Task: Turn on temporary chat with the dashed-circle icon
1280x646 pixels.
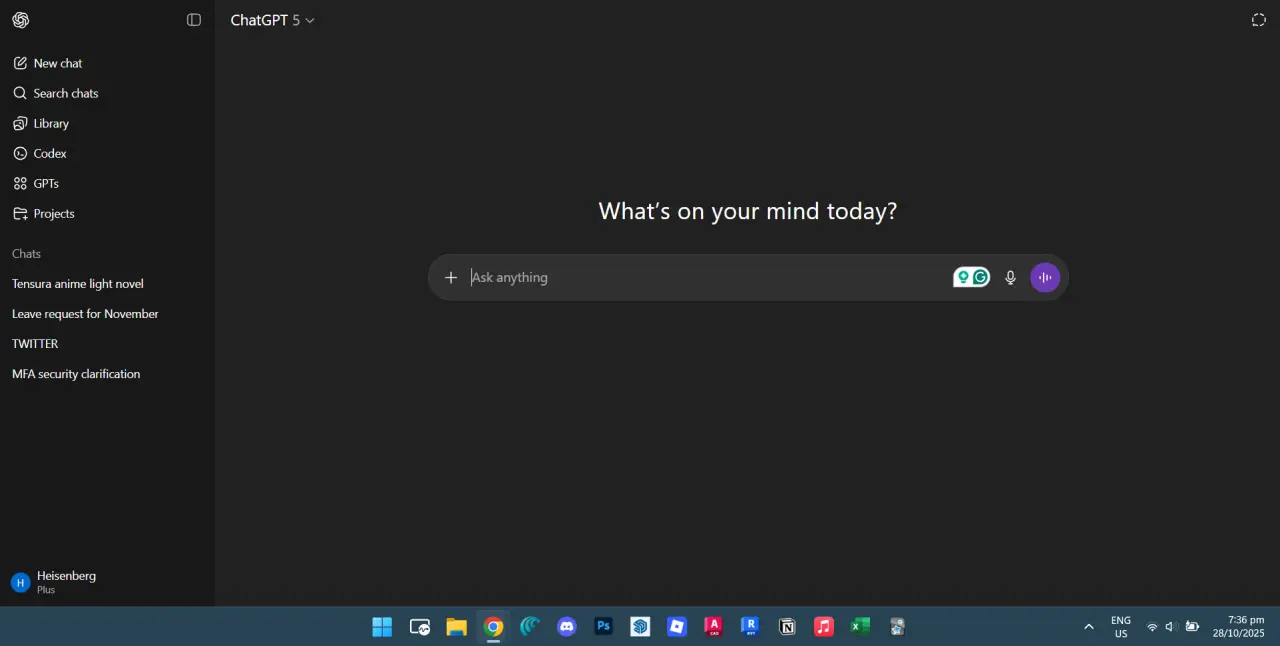Action: (x=1258, y=20)
